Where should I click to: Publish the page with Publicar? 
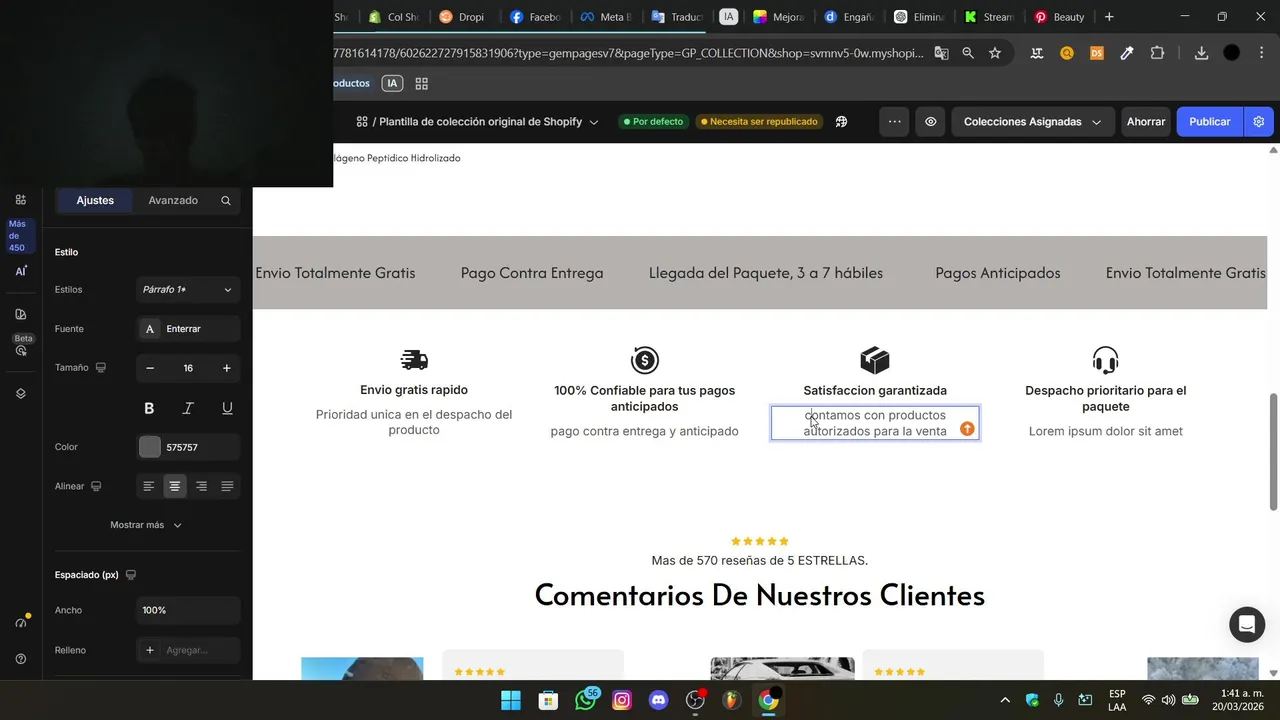(1209, 122)
